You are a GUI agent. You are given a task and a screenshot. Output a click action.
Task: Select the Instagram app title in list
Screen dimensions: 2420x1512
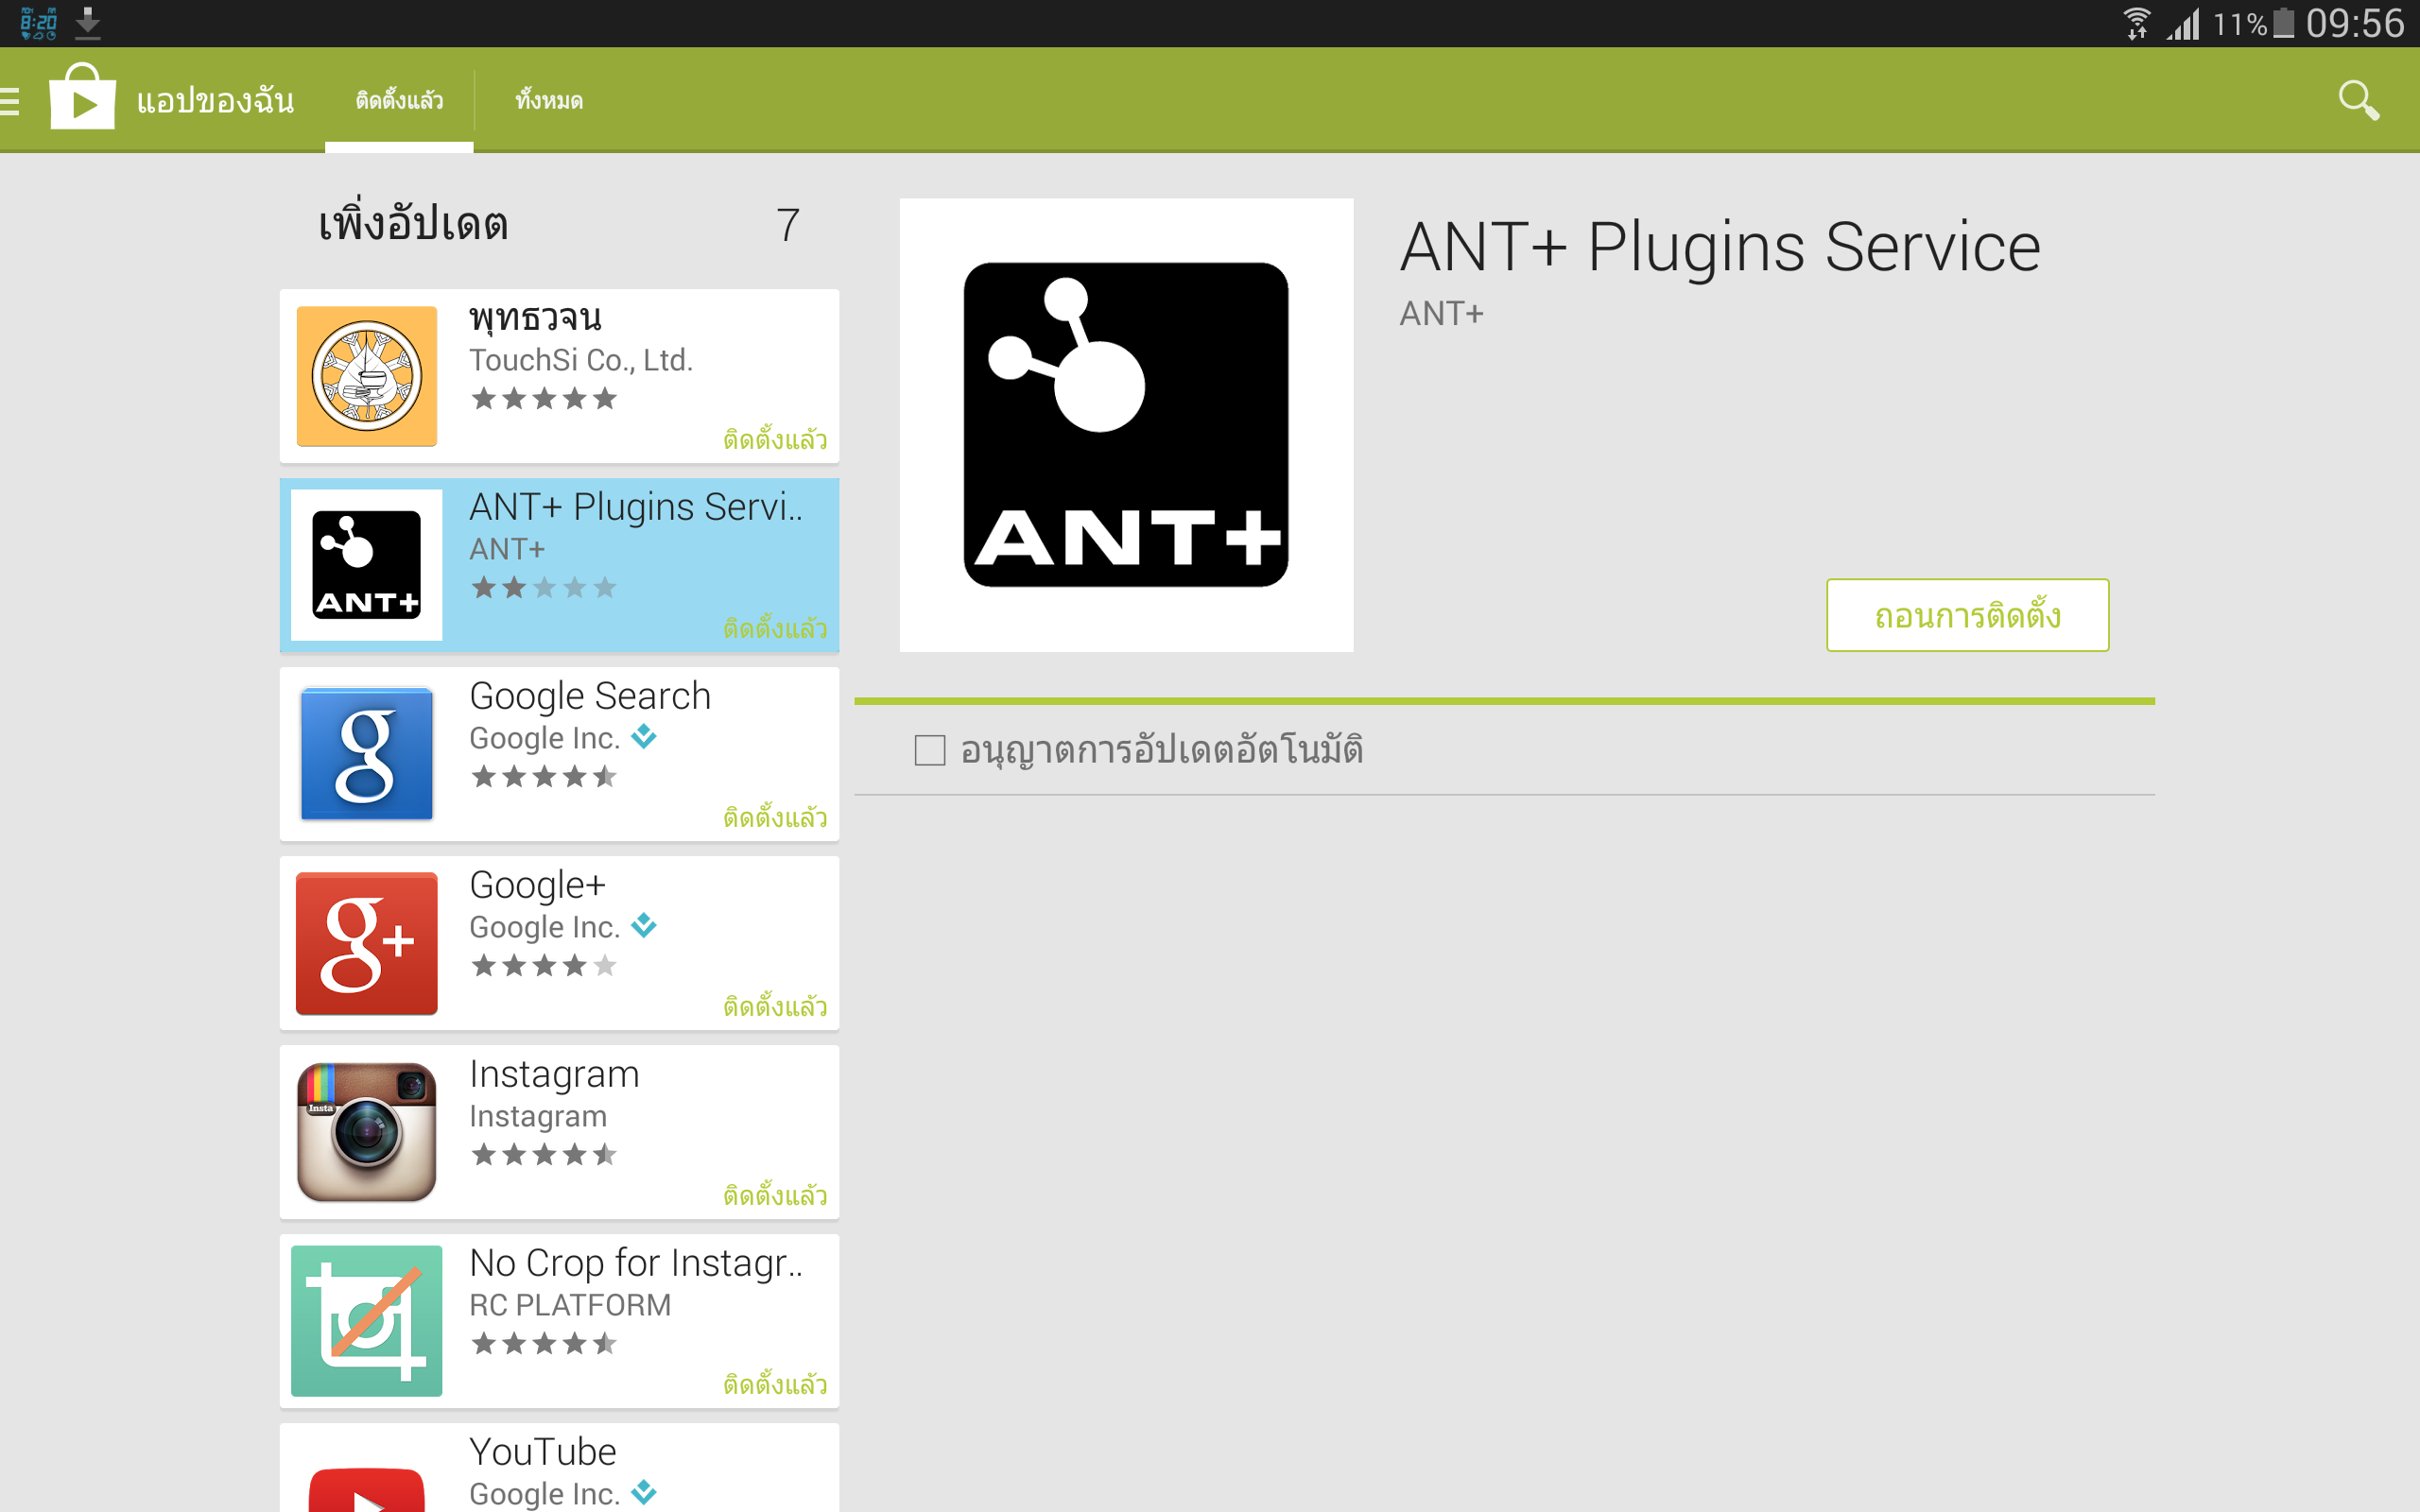click(x=554, y=1074)
